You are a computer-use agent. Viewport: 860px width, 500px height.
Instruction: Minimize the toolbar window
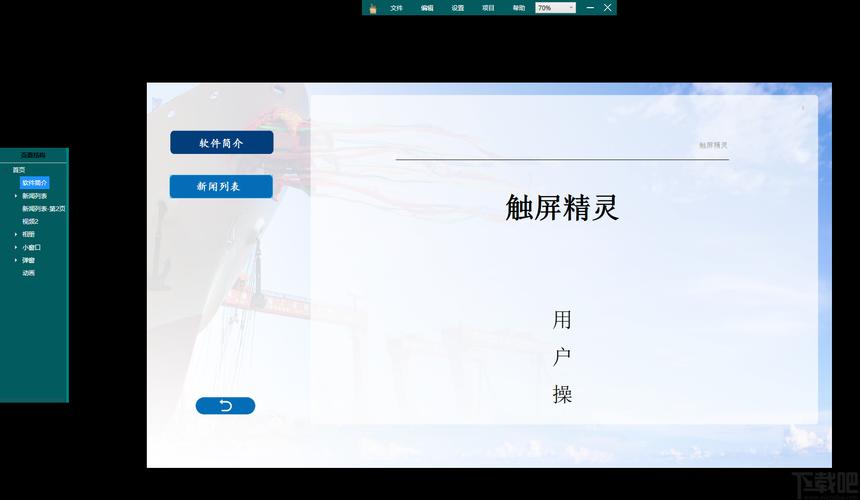coord(590,8)
